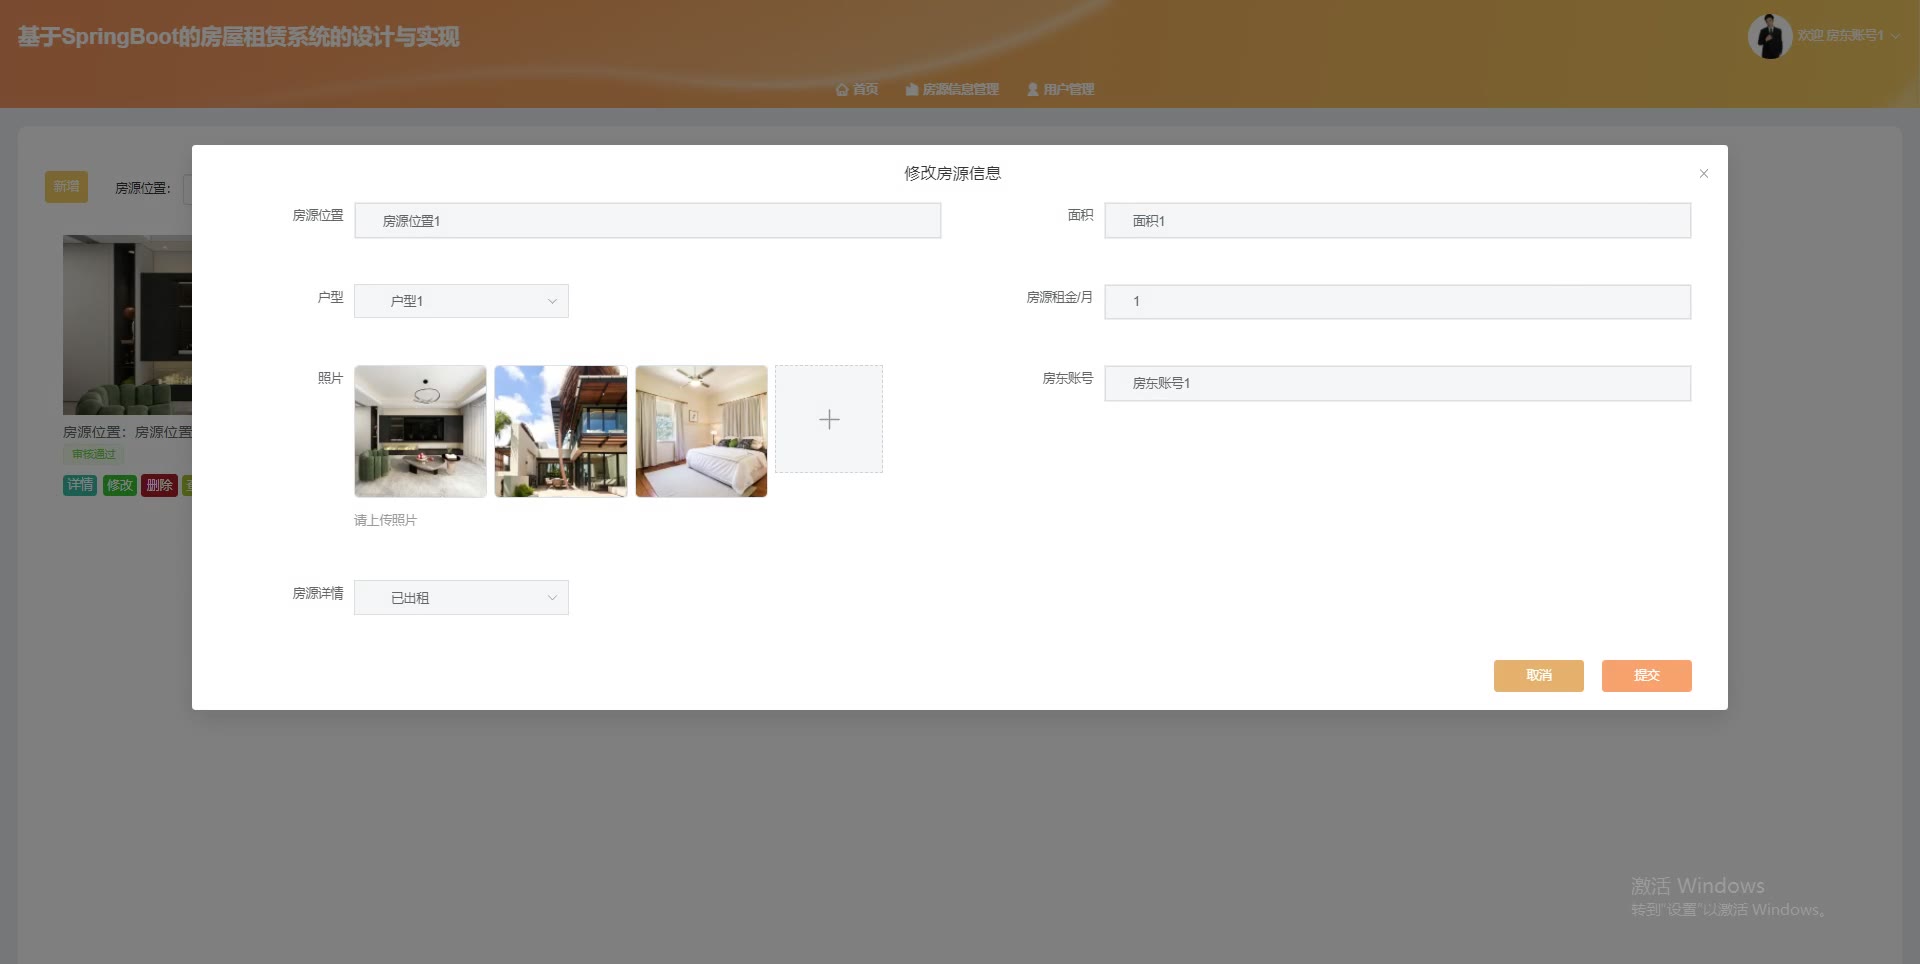The width and height of the screenshot is (1920, 964).
Task: Click the 修改 button on listing card
Action: pos(120,486)
